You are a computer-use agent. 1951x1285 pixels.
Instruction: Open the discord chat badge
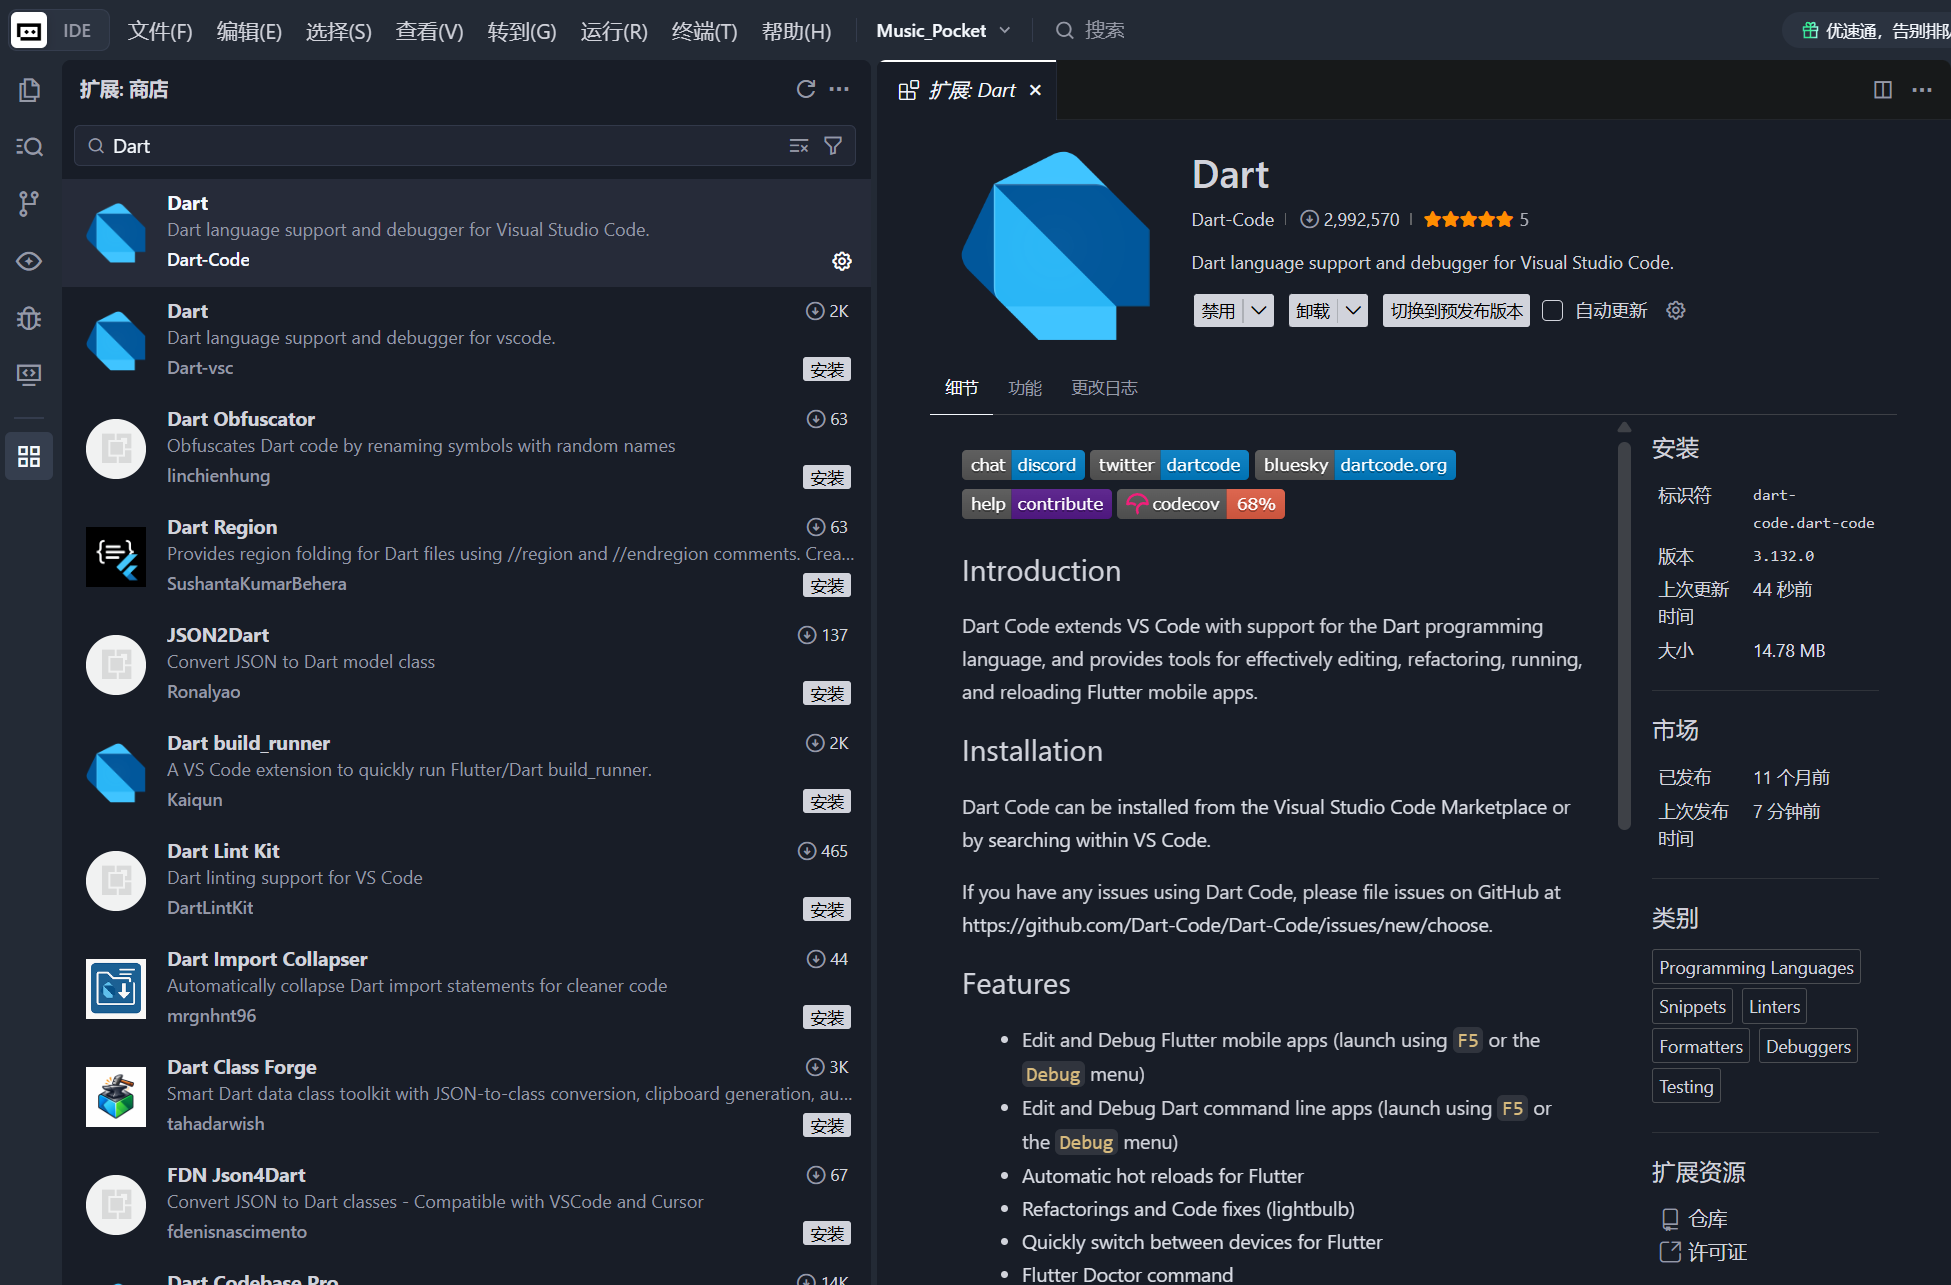tap(1023, 465)
